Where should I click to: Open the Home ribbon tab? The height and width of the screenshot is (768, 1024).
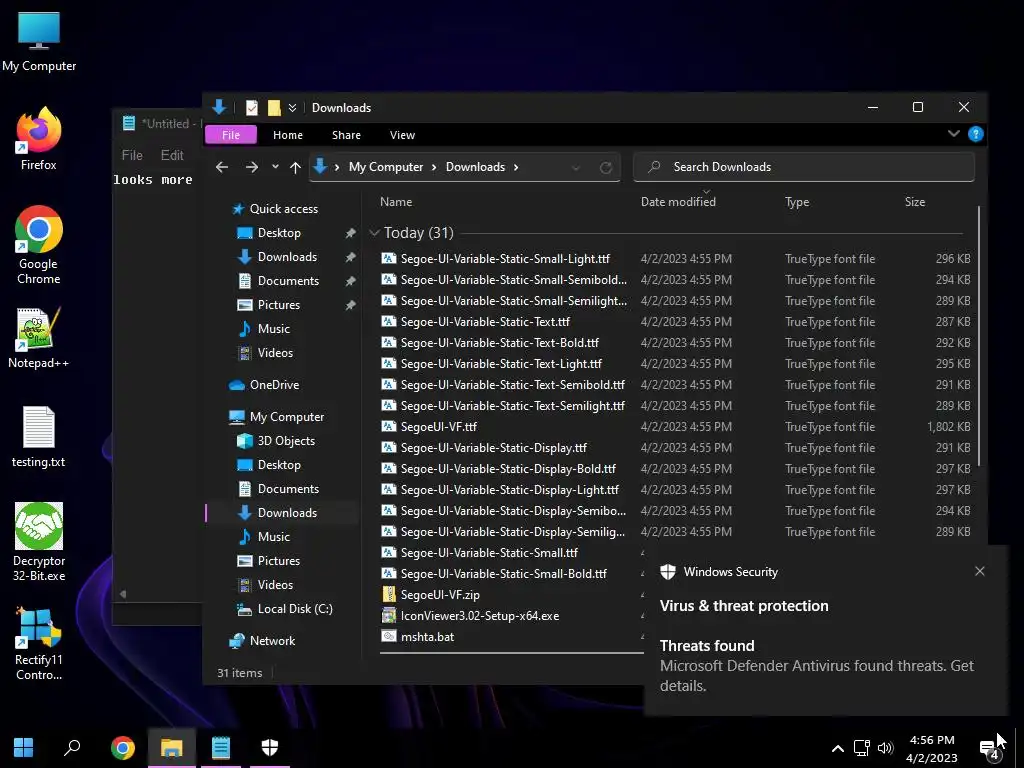(x=288, y=135)
